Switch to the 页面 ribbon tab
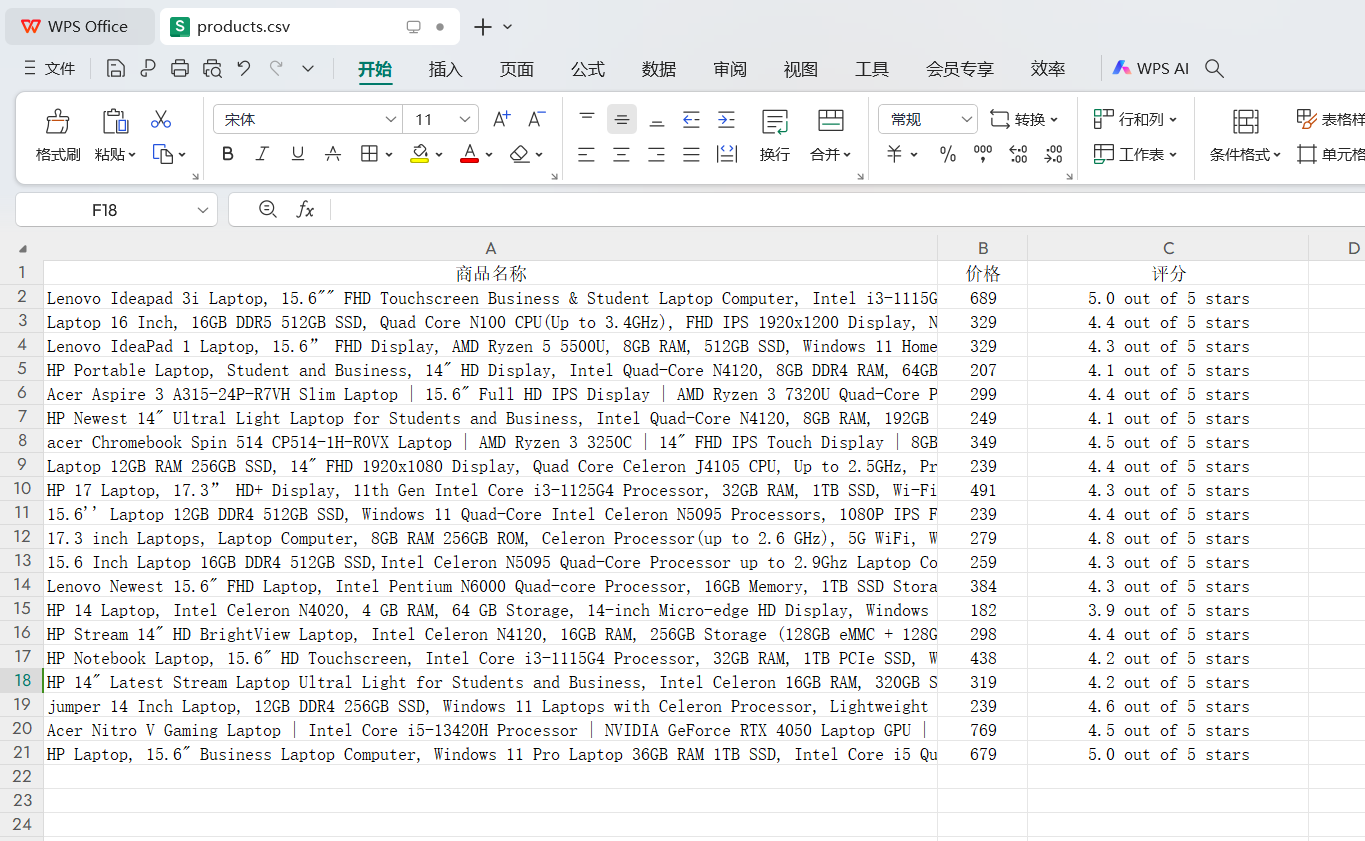The width and height of the screenshot is (1365, 841). coord(517,69)
